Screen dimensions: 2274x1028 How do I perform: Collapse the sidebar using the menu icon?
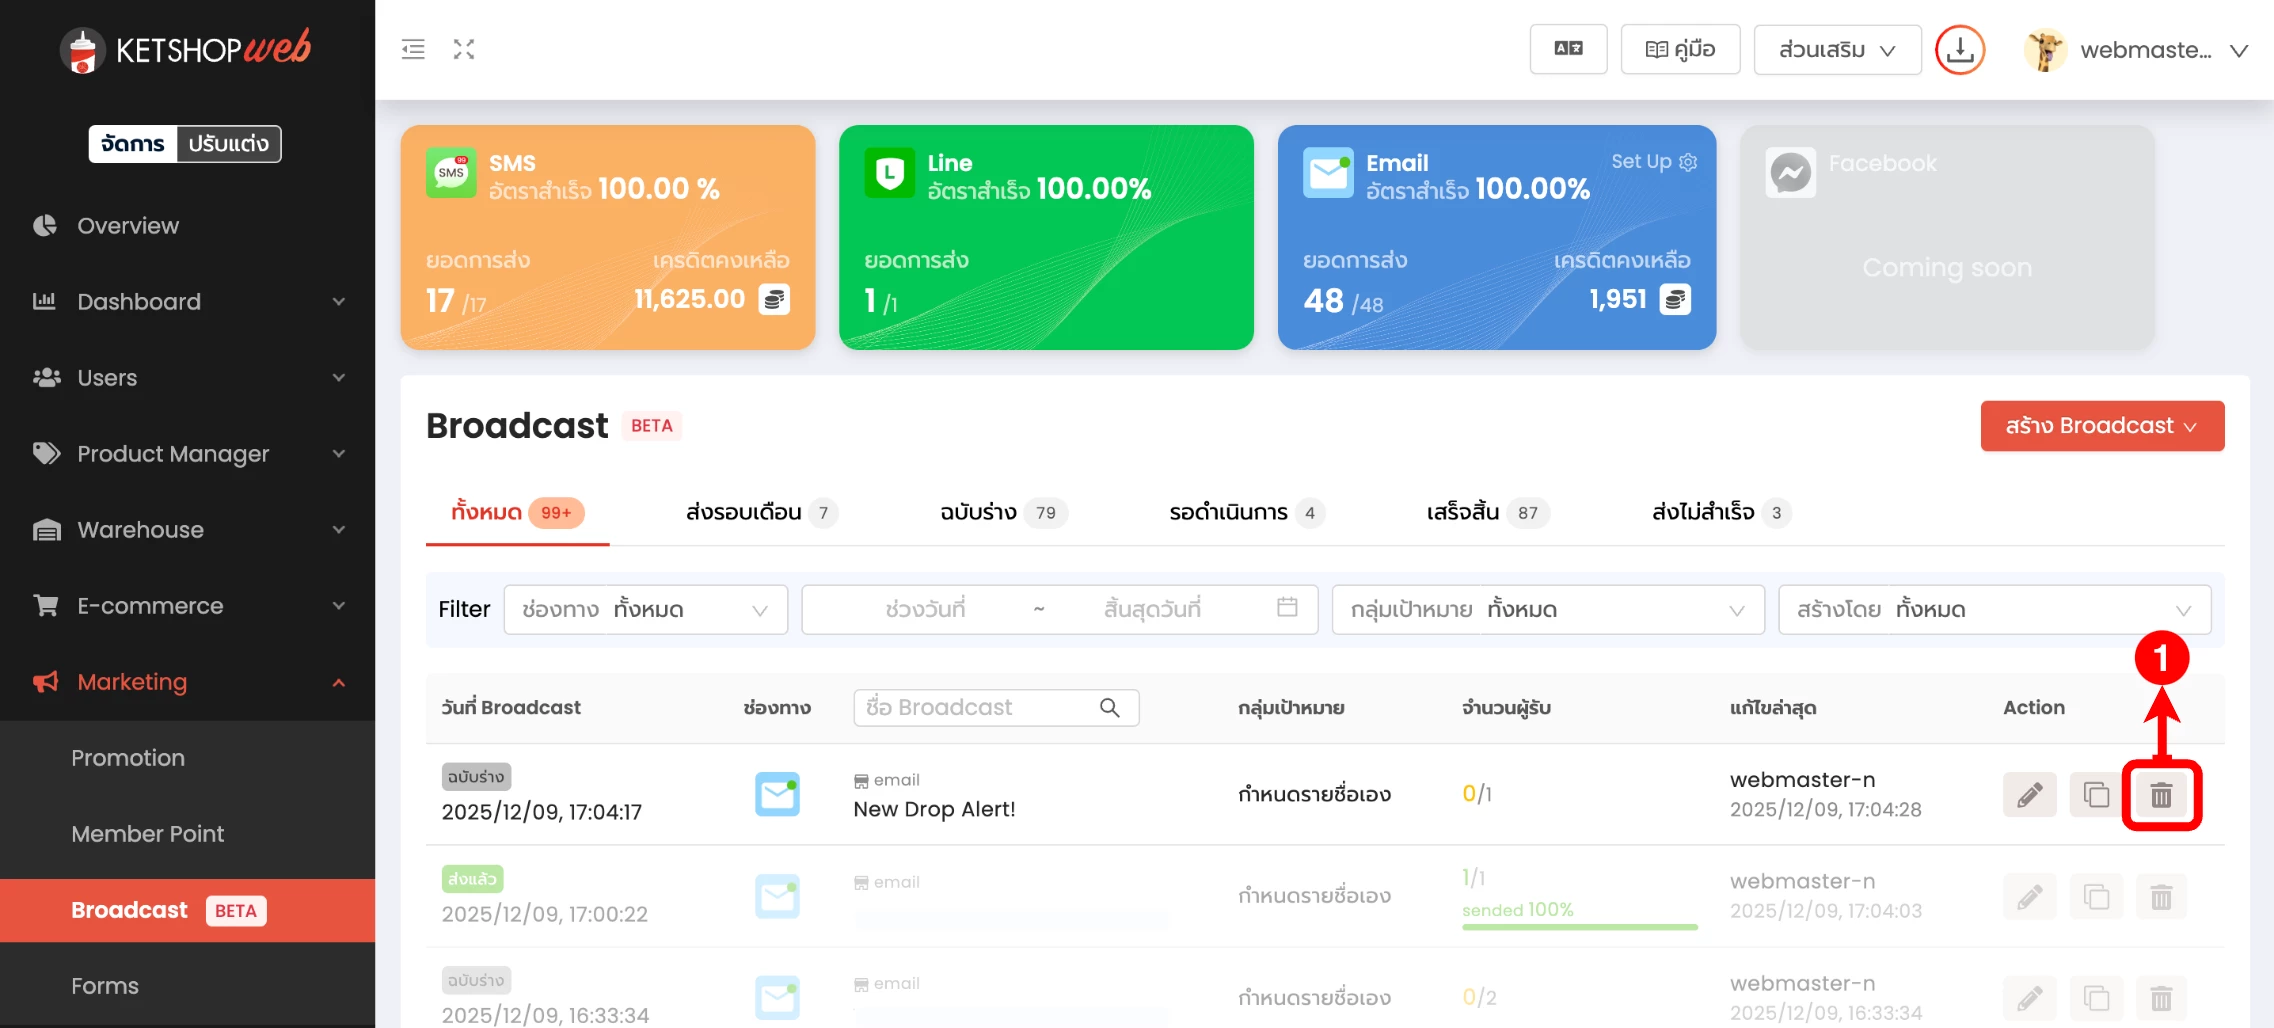tap(413, 49)
